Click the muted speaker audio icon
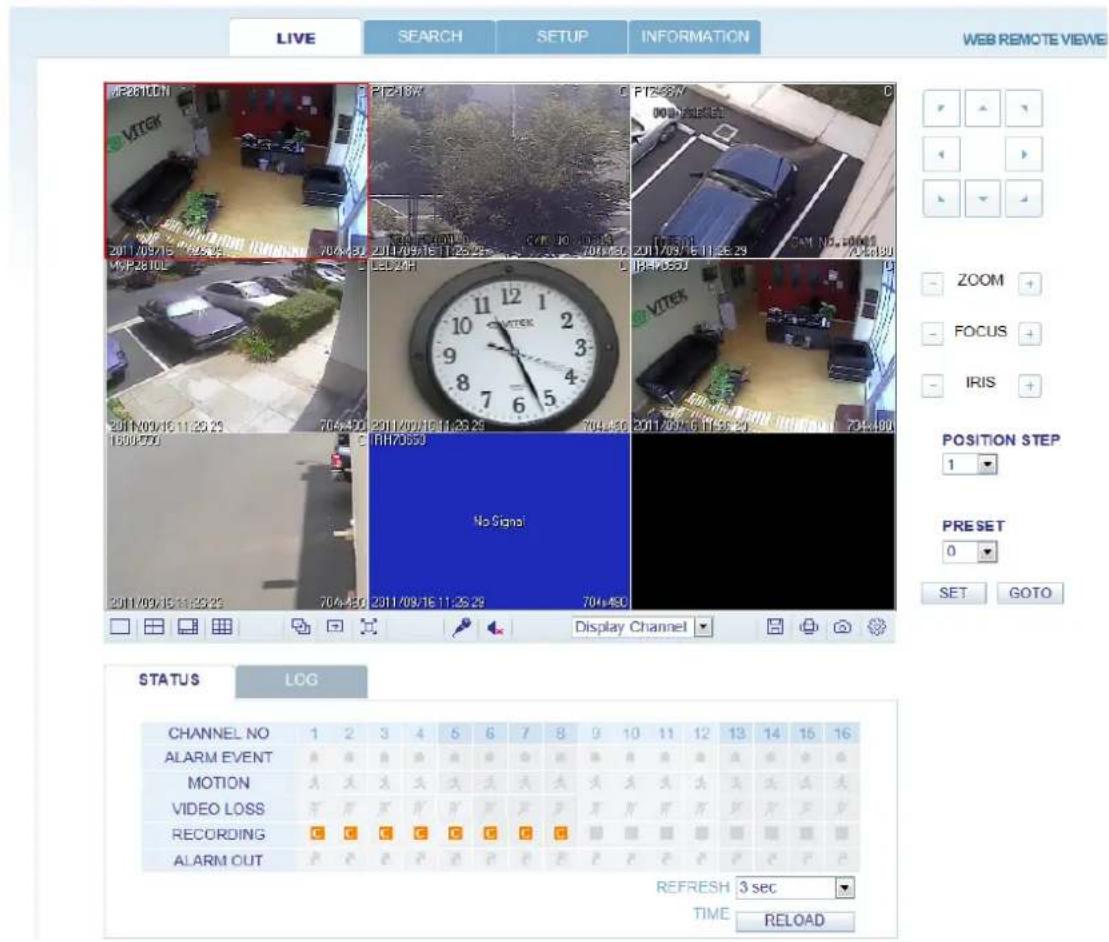This screenshot has width=1109, height=942. click(495, 627)
